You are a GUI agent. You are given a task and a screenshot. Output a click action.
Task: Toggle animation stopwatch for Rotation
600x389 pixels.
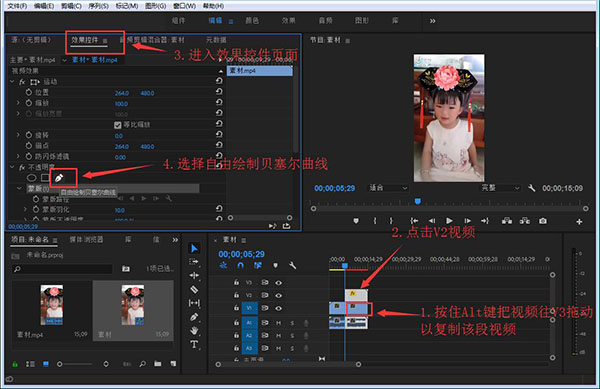pos(29,135)
